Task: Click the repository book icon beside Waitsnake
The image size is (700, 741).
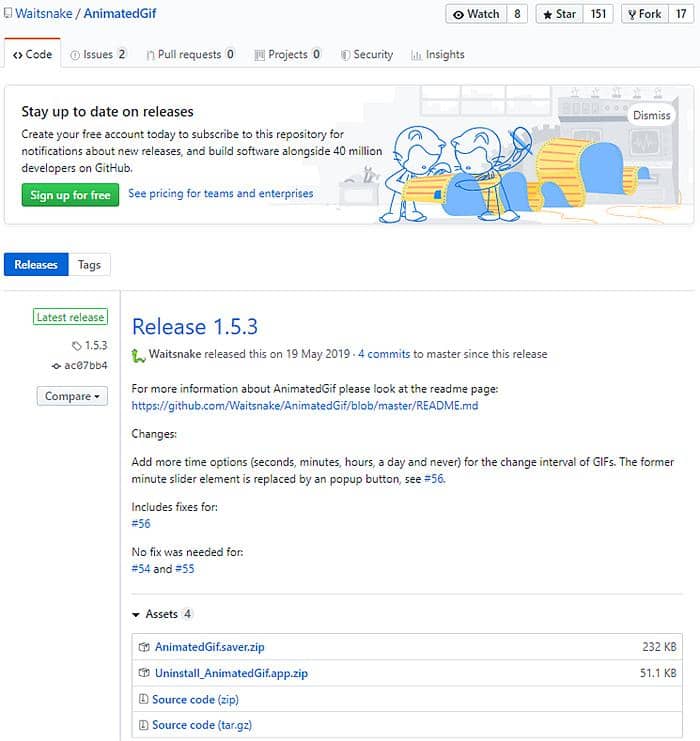Action: click(x=8, y=13)
